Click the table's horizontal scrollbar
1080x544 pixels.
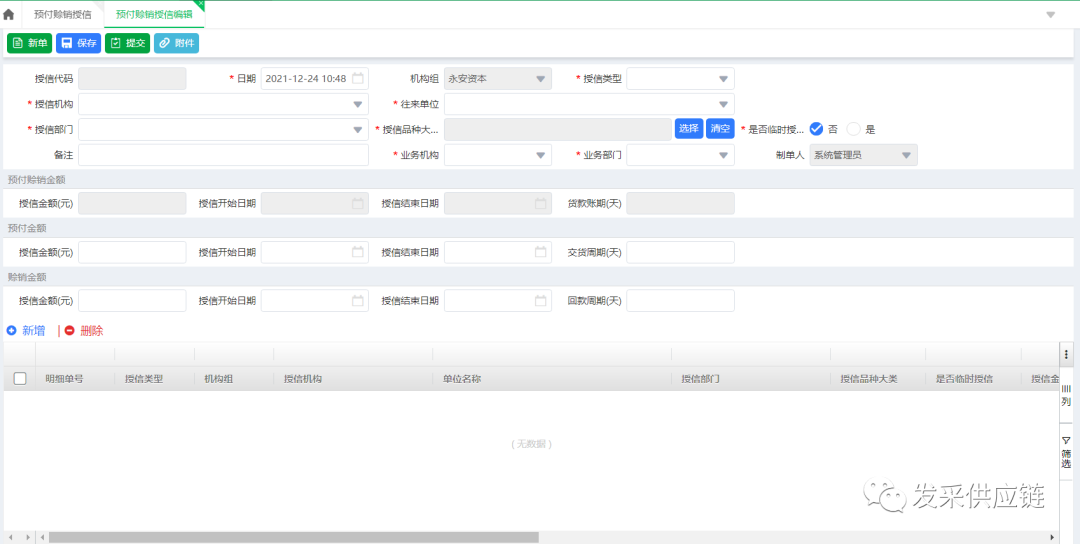point(293,537)
